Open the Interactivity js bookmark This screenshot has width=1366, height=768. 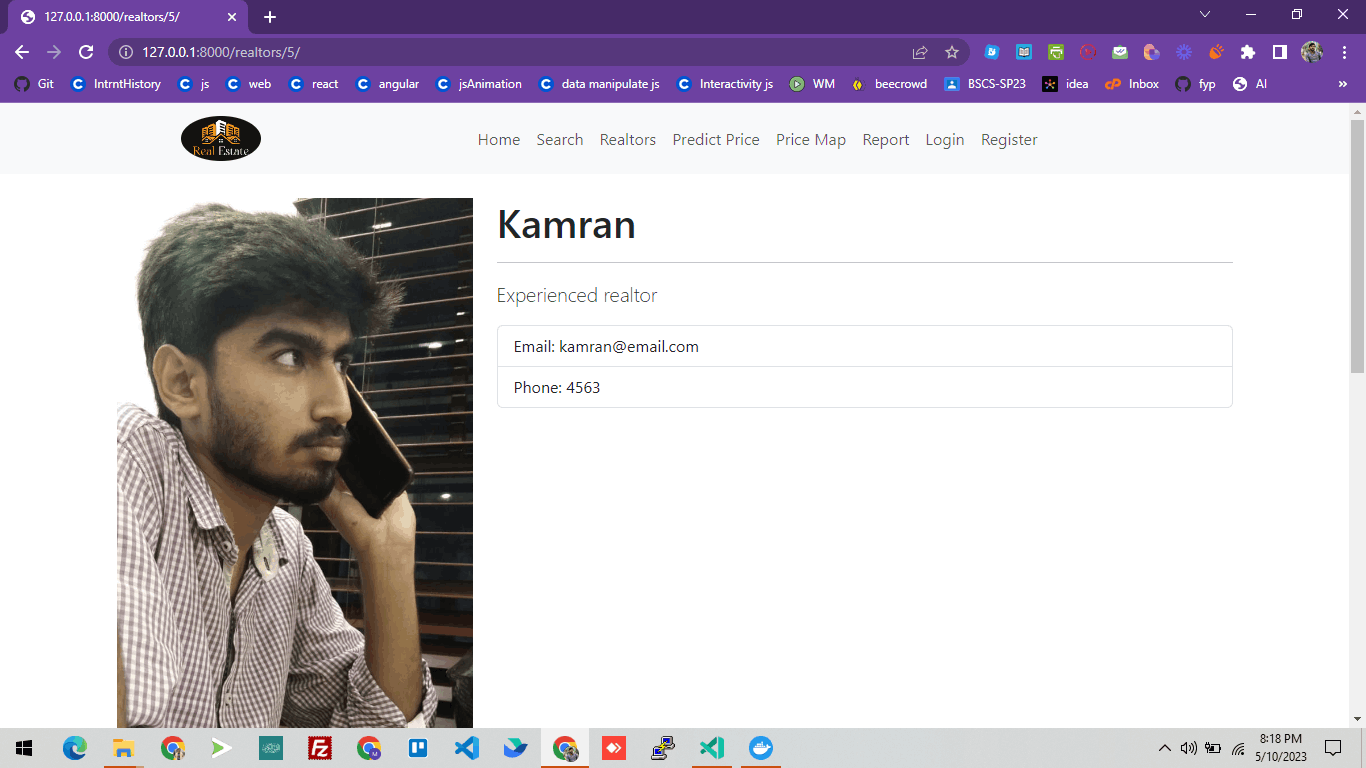click(x=725, y=84)
